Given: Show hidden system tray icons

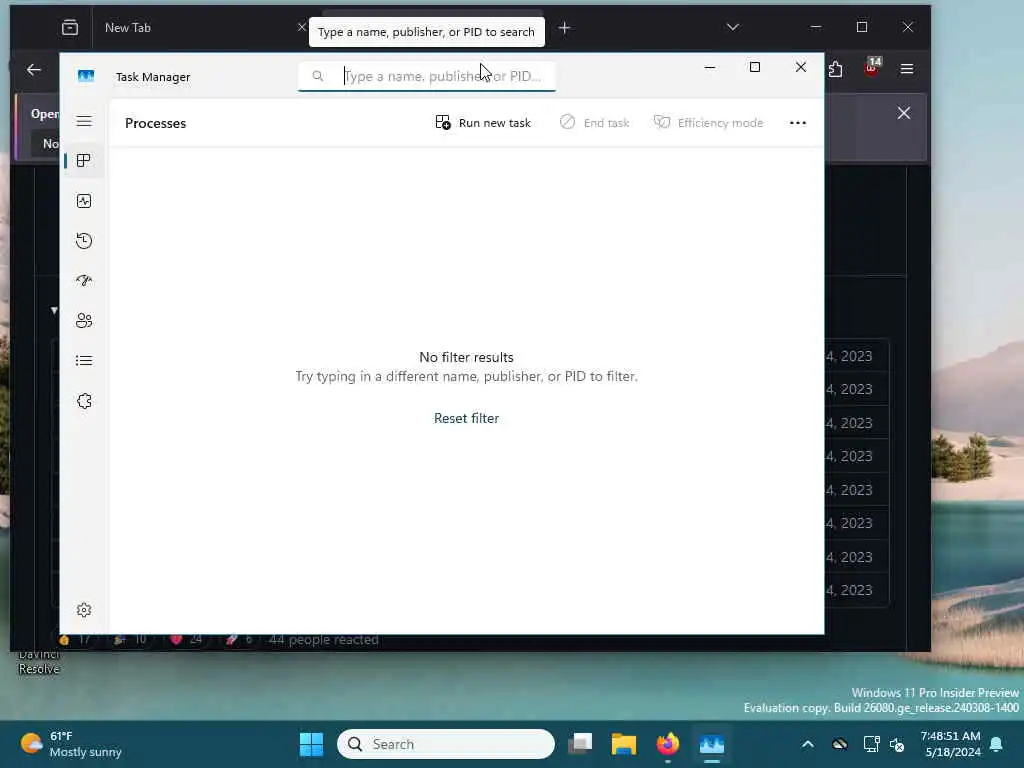Looking at the screenshot, I should [x=808, y=744].
